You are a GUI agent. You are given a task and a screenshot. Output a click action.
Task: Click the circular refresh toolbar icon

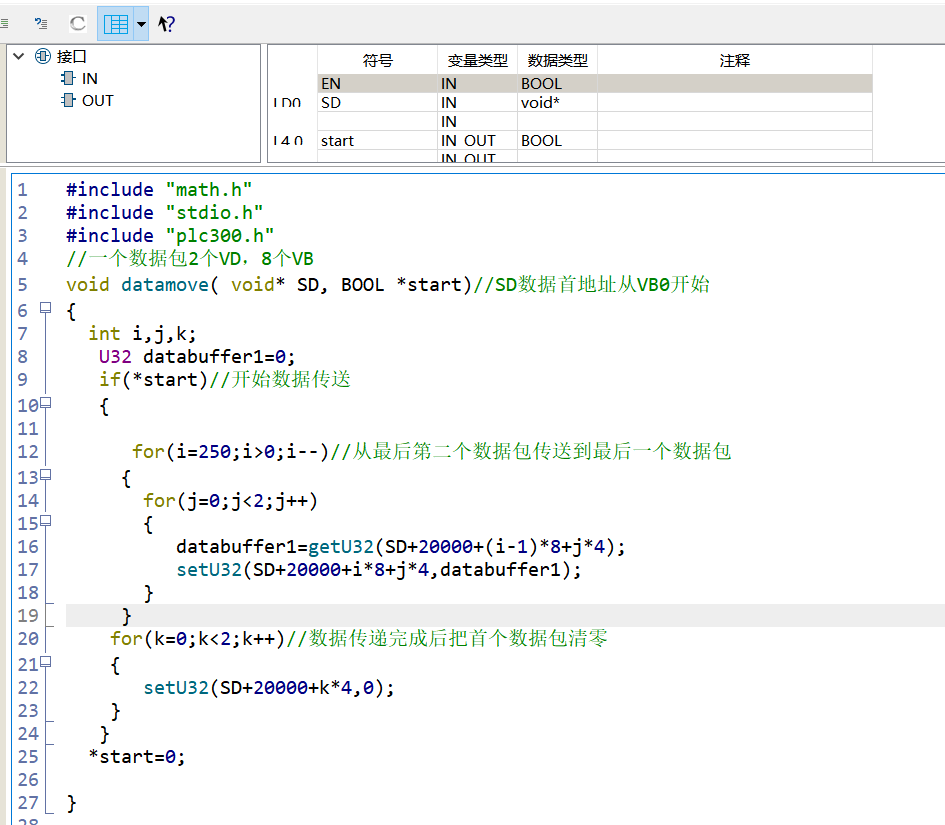point(78,24)
